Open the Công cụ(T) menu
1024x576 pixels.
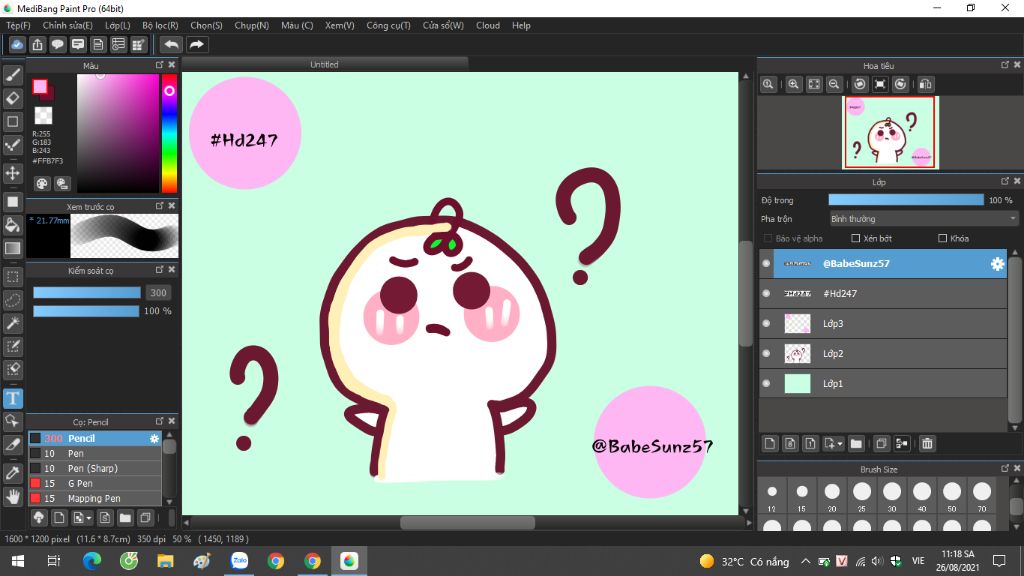click(389, 25)
